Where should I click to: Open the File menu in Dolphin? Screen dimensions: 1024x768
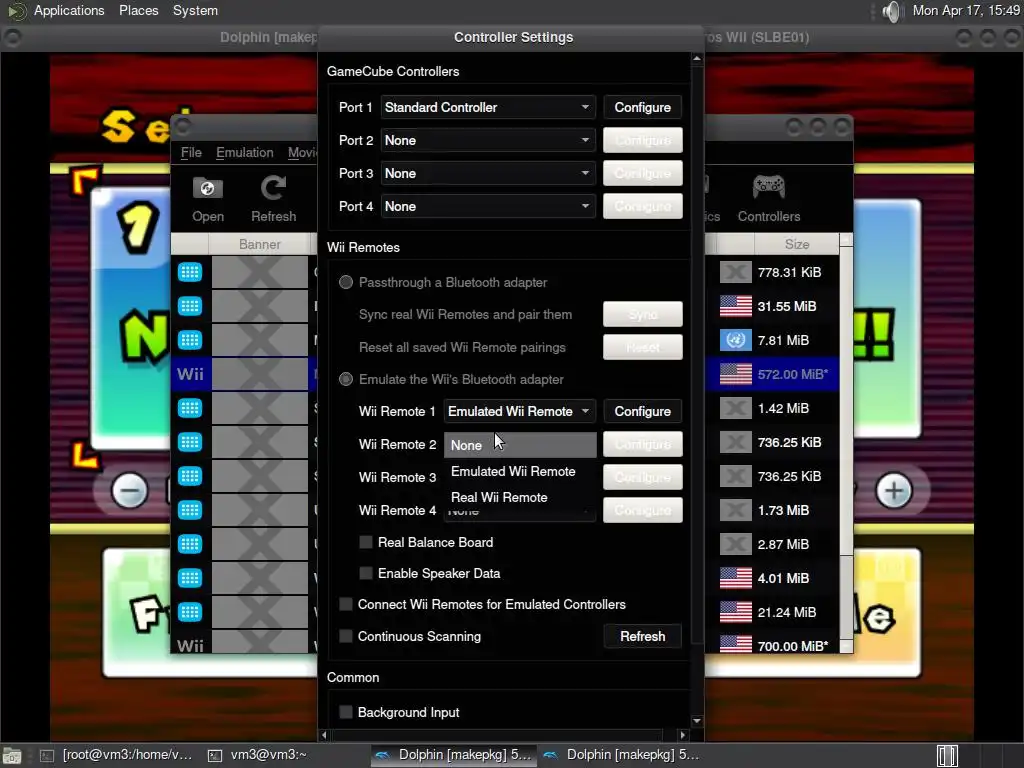point(191,152)
